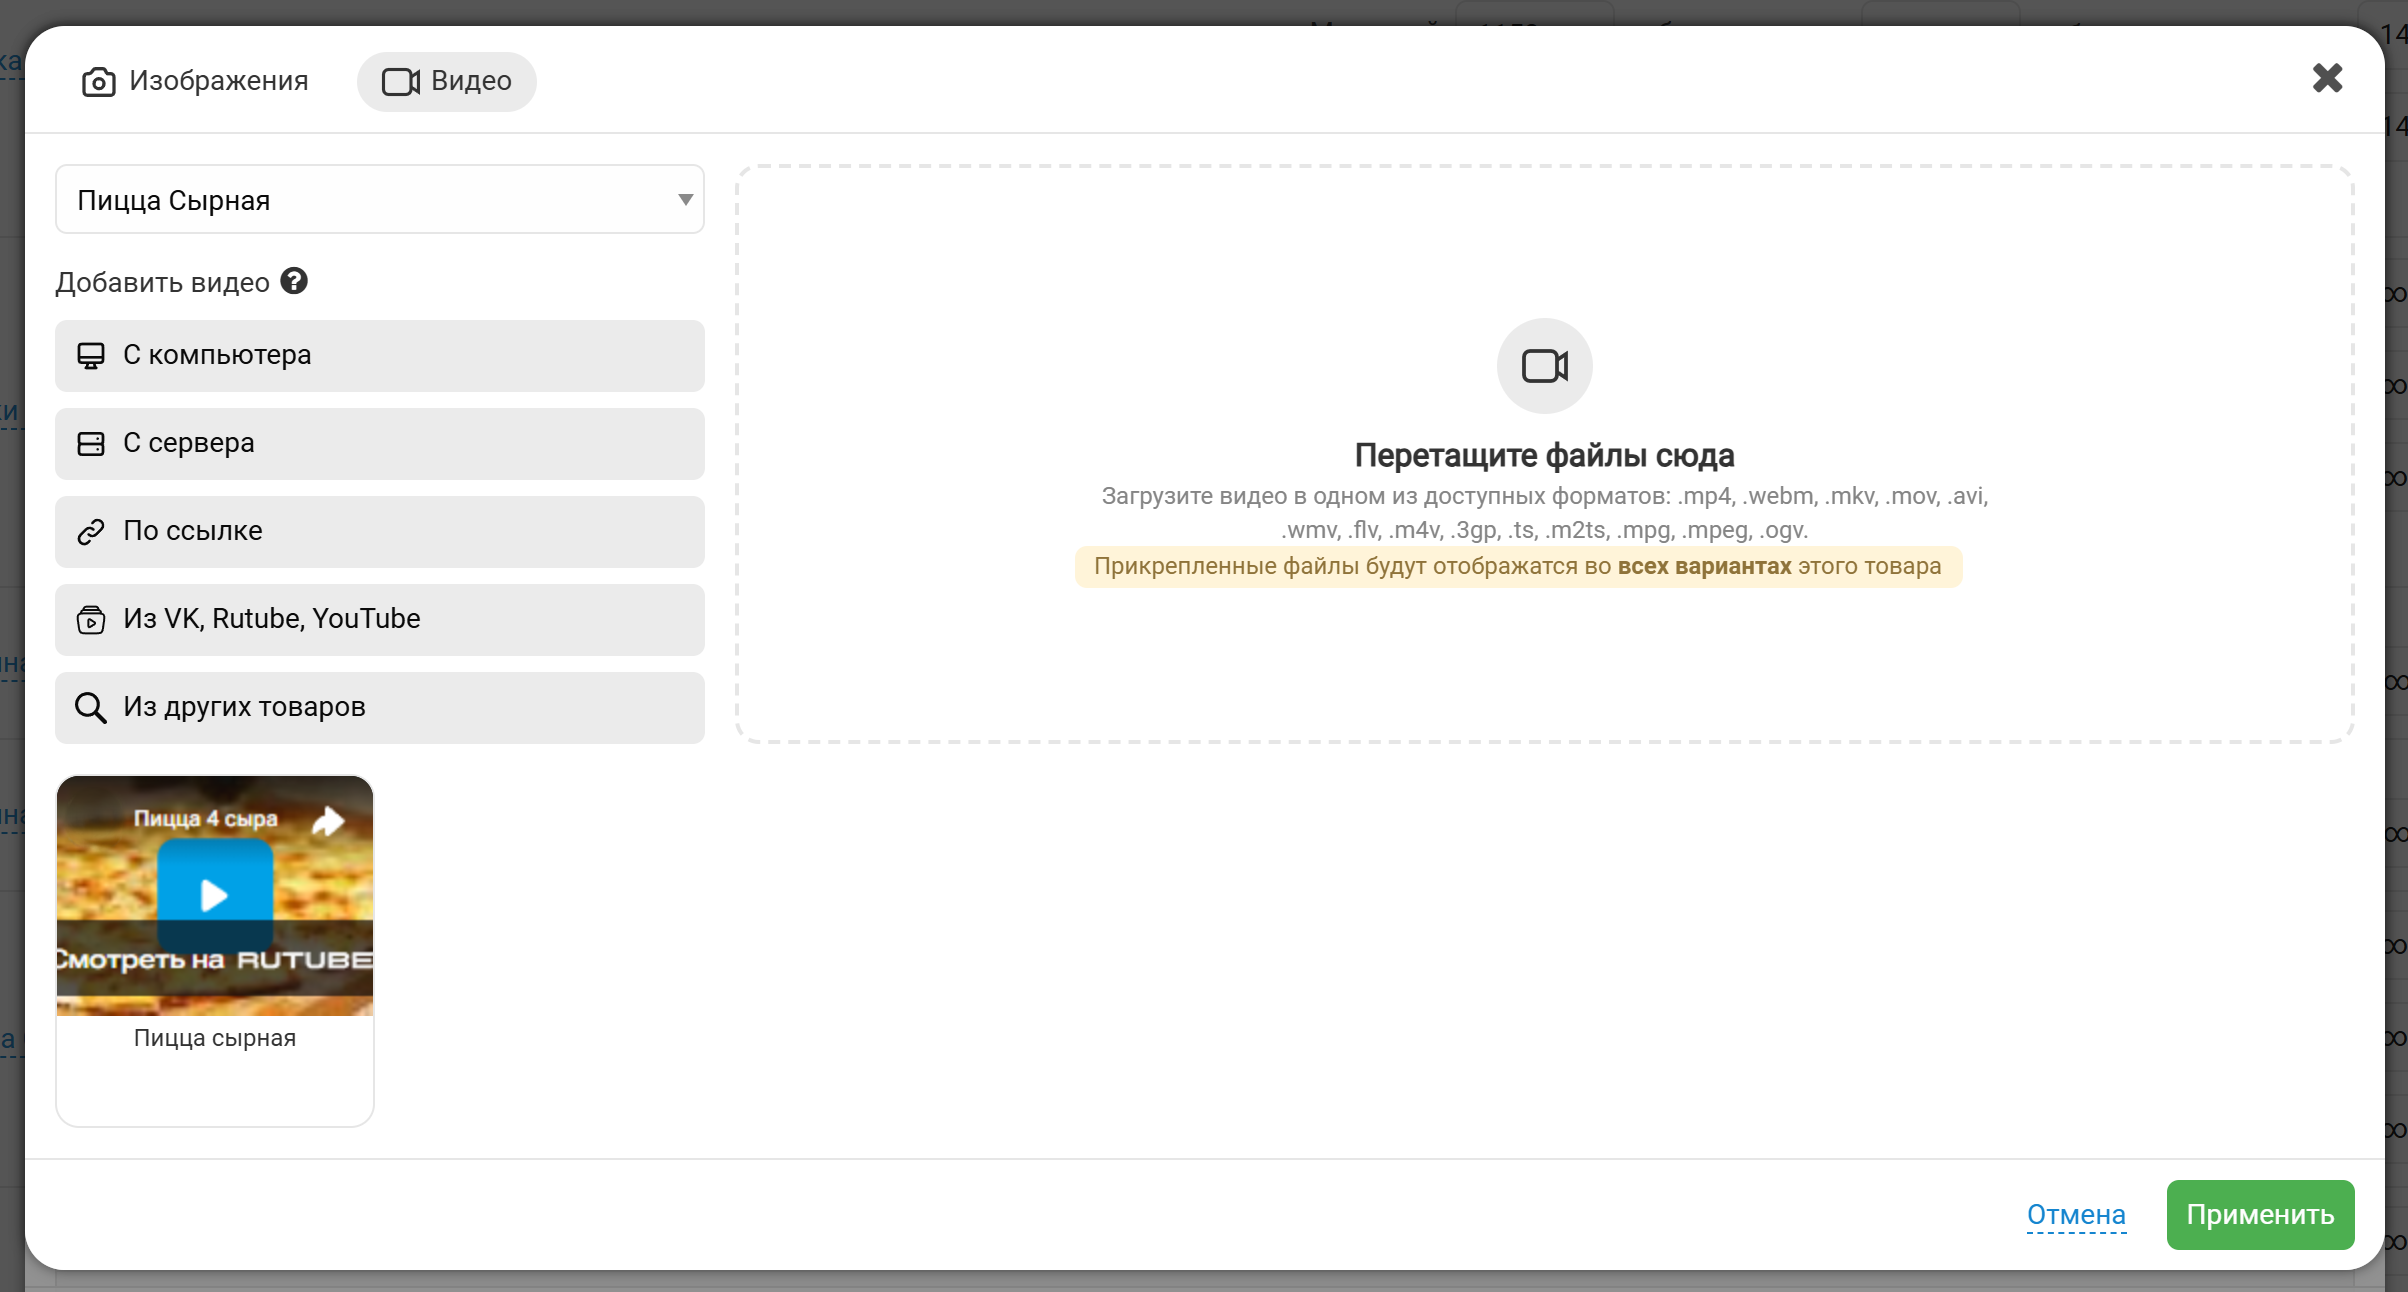
Task: Click Отмена to cancel changes
Action: [x=2076, y=1214]
